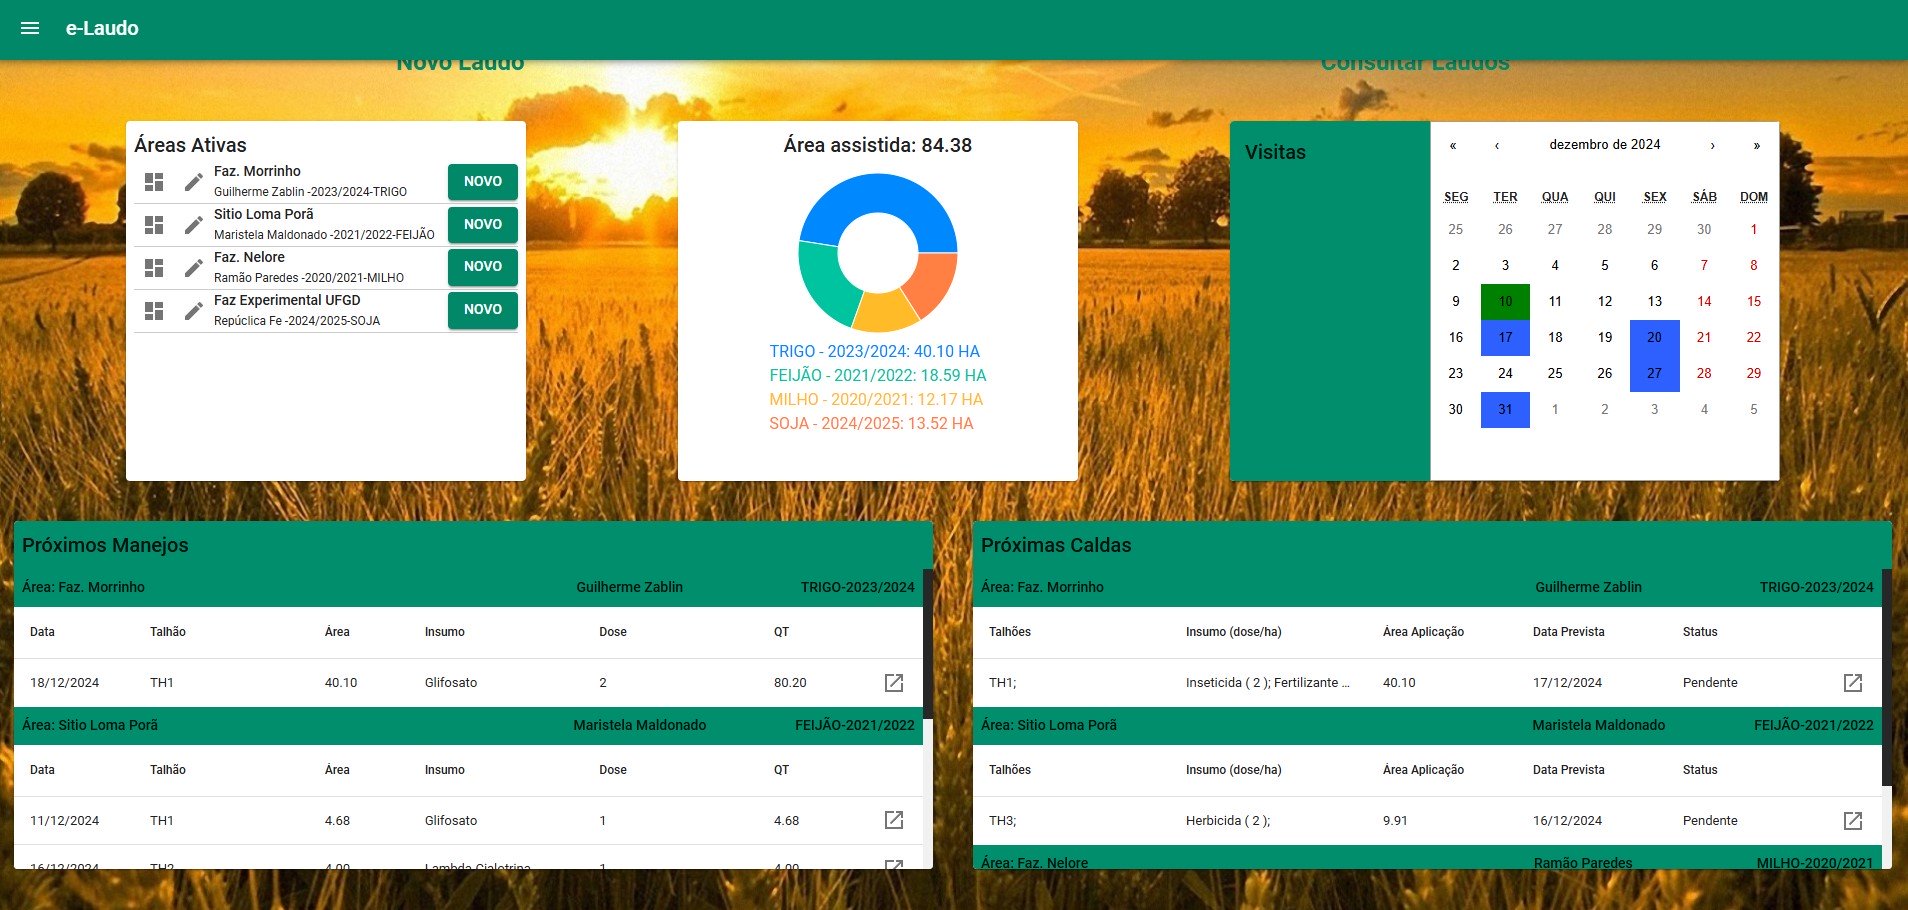
Task: Jump back one year in calendar
Action: 1453,146
